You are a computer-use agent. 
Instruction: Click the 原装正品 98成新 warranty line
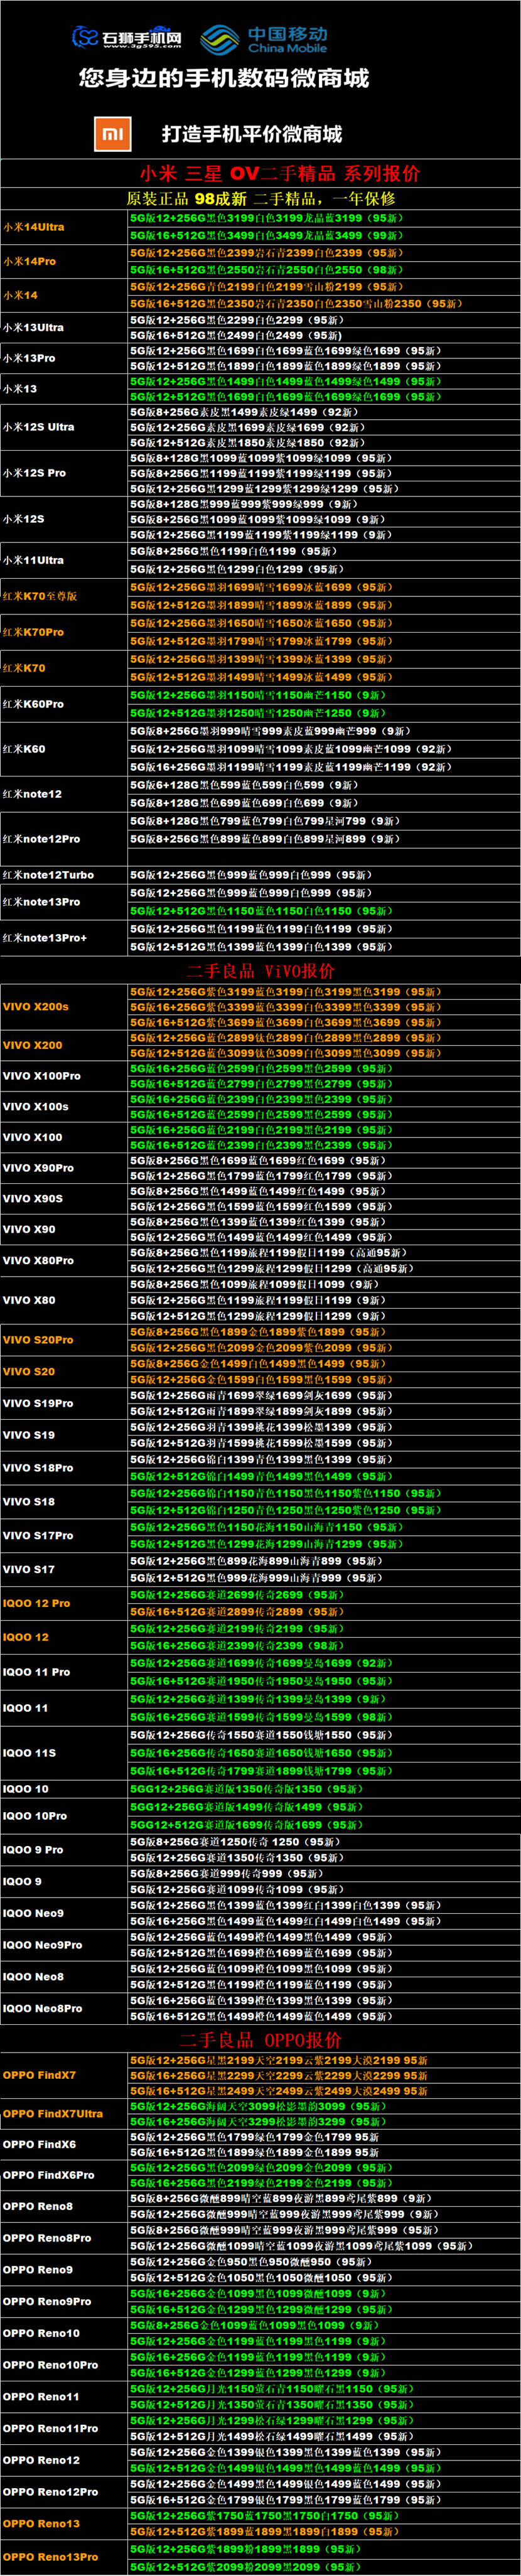(260, 198)
